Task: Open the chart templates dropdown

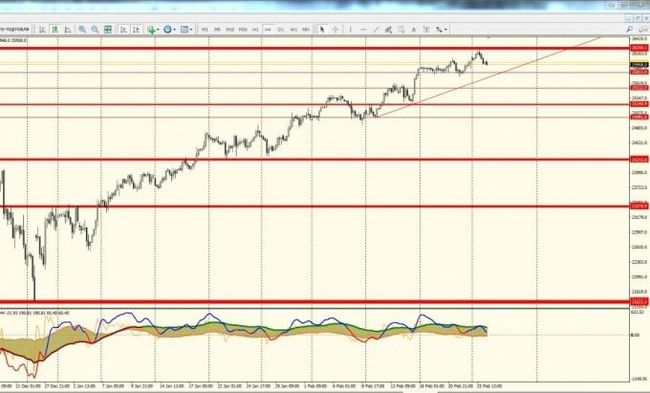Action: click(x=186, y=29)
